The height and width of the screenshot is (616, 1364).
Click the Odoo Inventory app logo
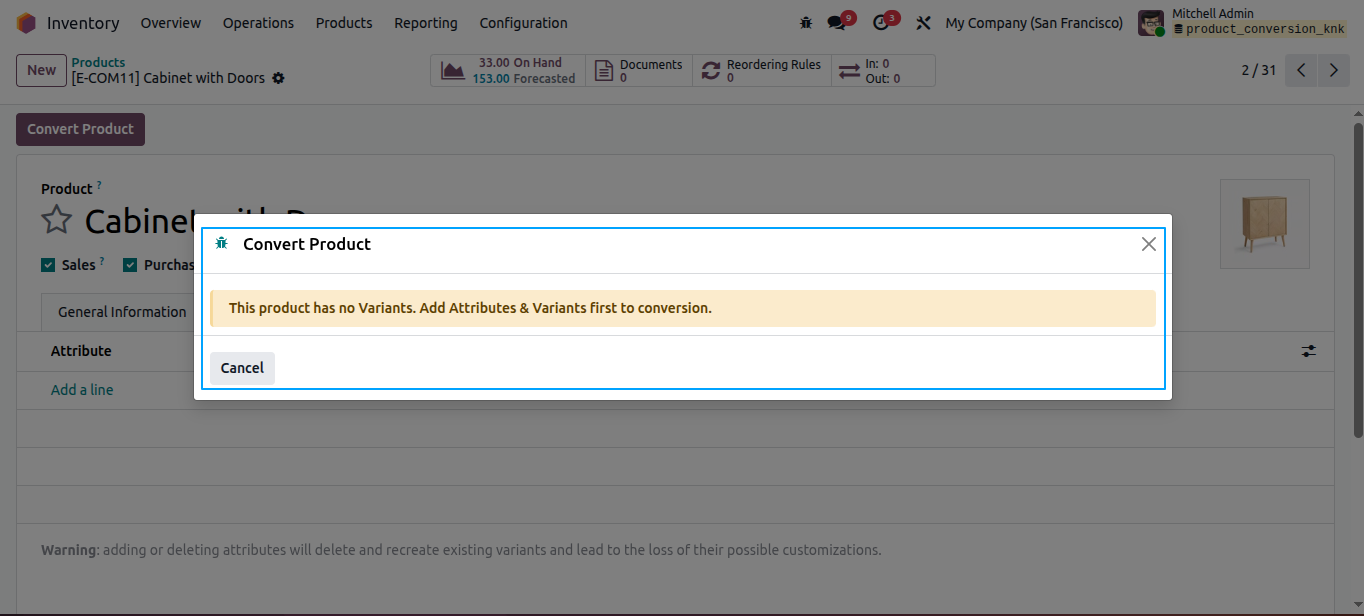pos(27,23)
